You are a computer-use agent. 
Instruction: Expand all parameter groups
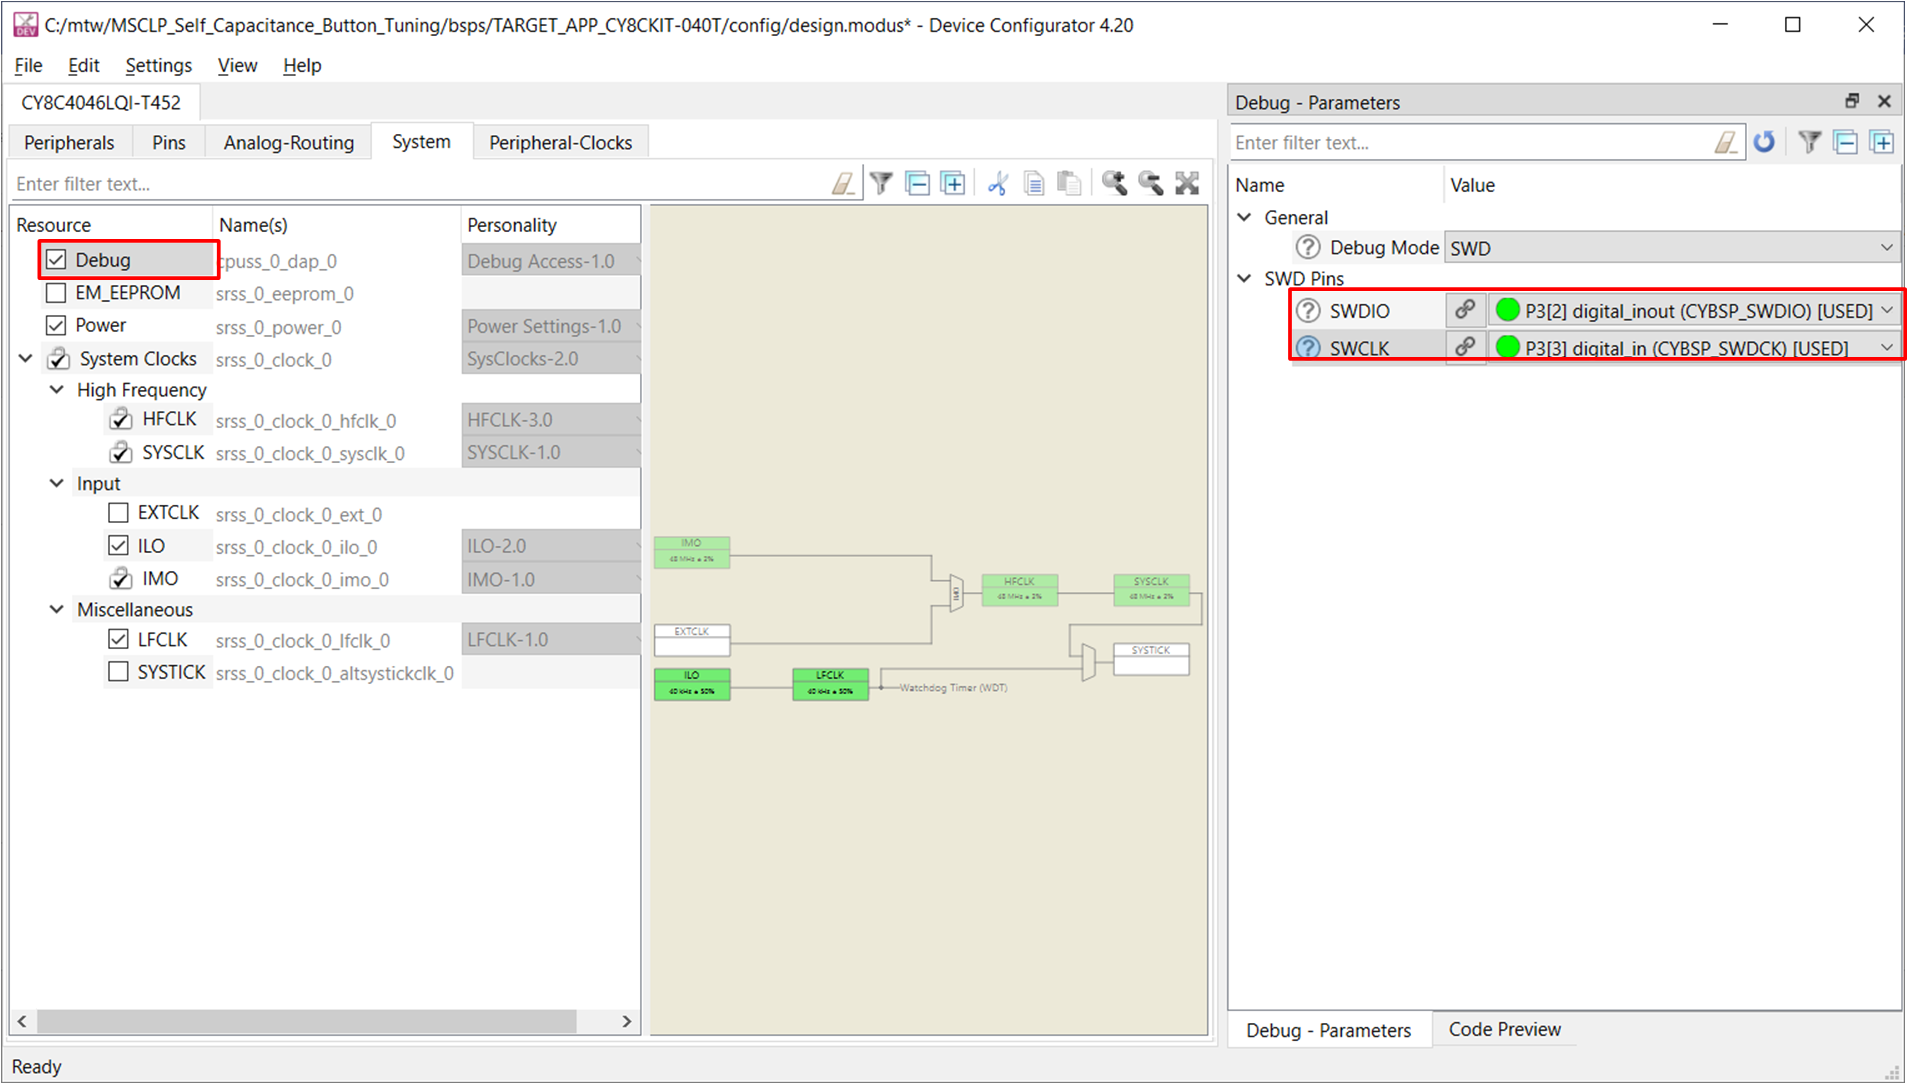tap(1881, 142)
